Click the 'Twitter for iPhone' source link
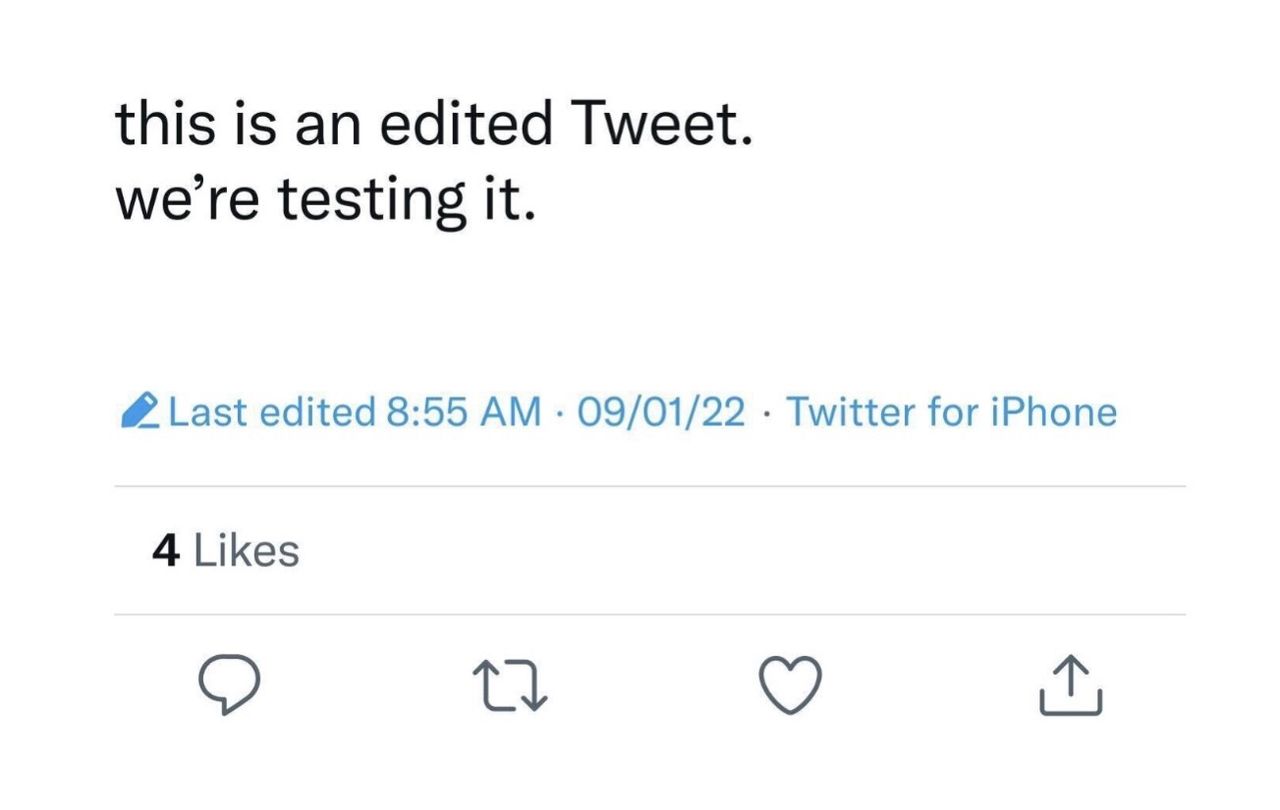This screenshot has height=810, width=1280. tap(952, 411)
